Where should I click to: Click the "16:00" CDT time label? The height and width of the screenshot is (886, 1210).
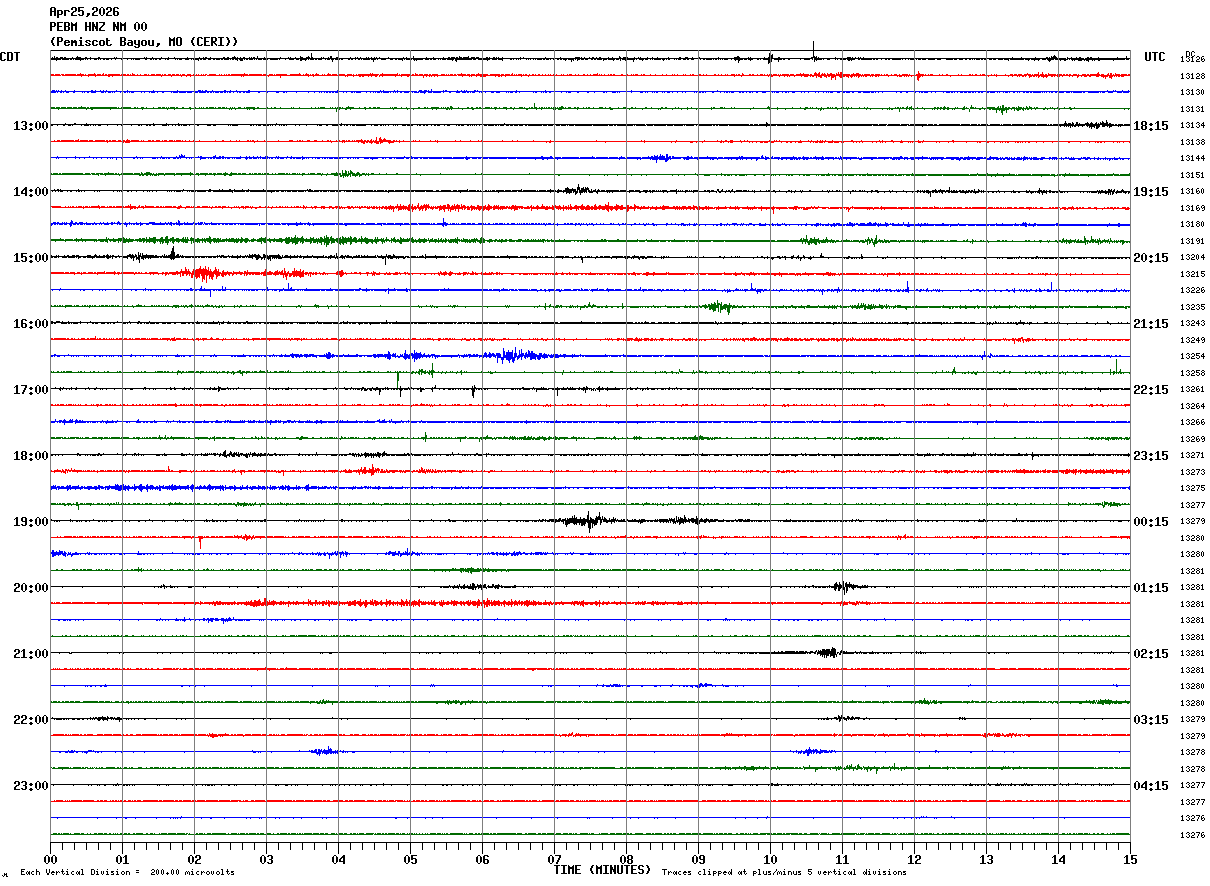coord(31,324)
